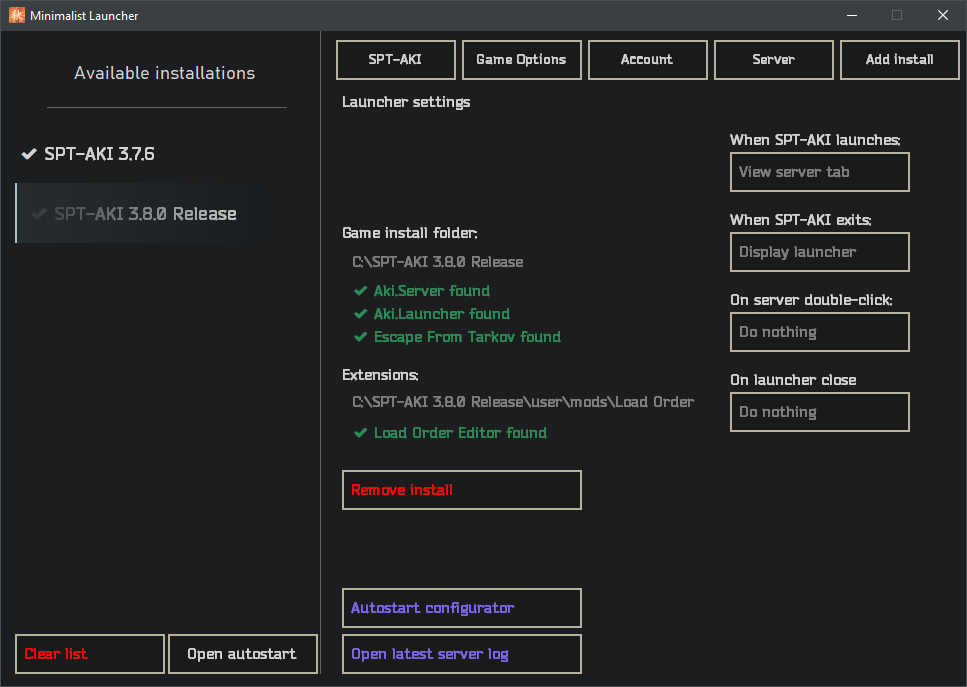967x687 pixels.
Task: Click the red Clear list button
Action: coord(90,654)
